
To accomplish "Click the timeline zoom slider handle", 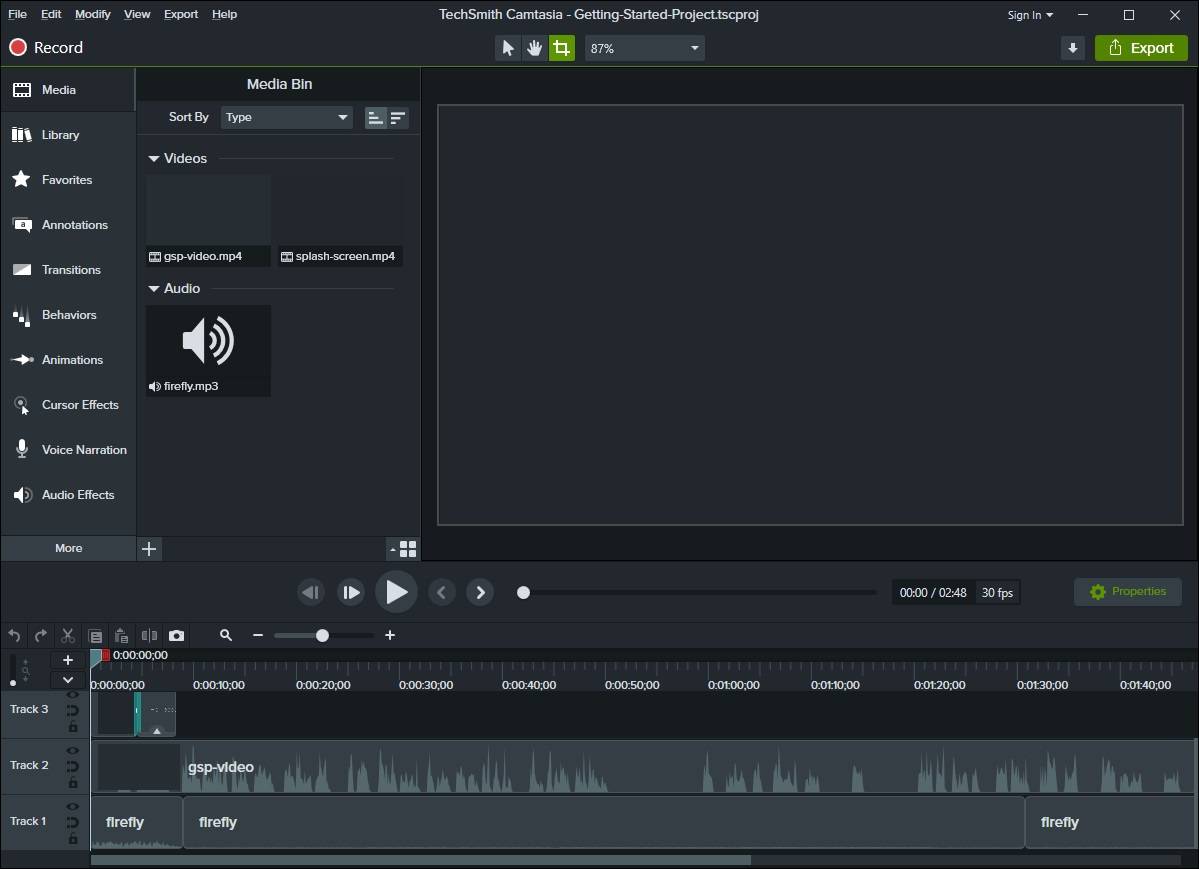I will 322,635.
